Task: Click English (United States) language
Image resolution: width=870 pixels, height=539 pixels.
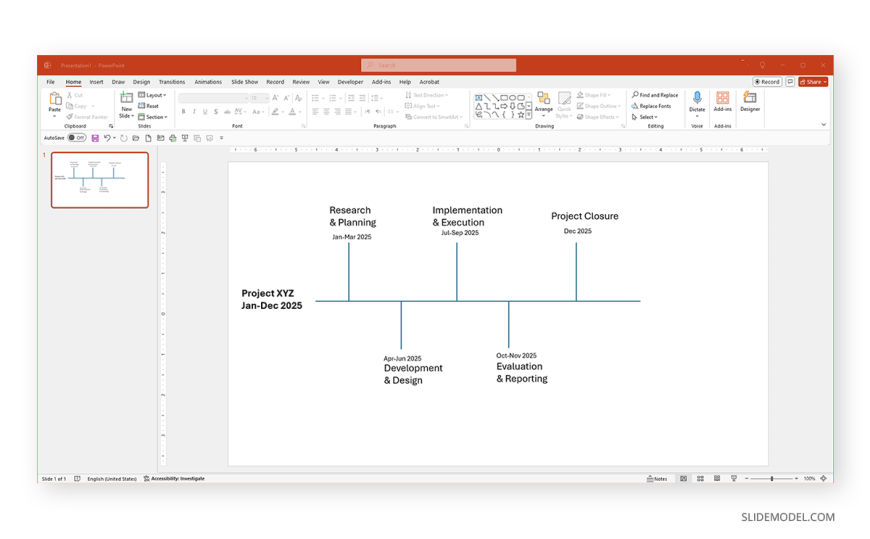Action: coord(112,478)
